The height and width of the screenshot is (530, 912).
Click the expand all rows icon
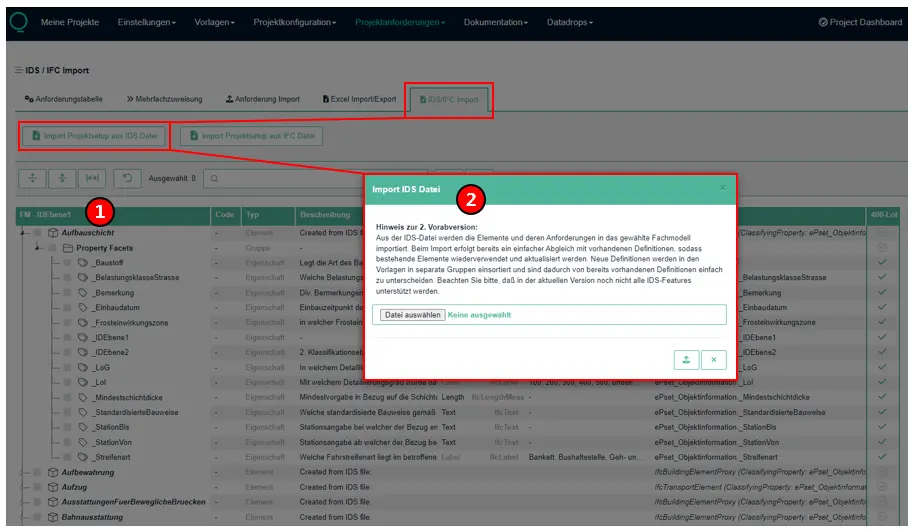(33, 178)
